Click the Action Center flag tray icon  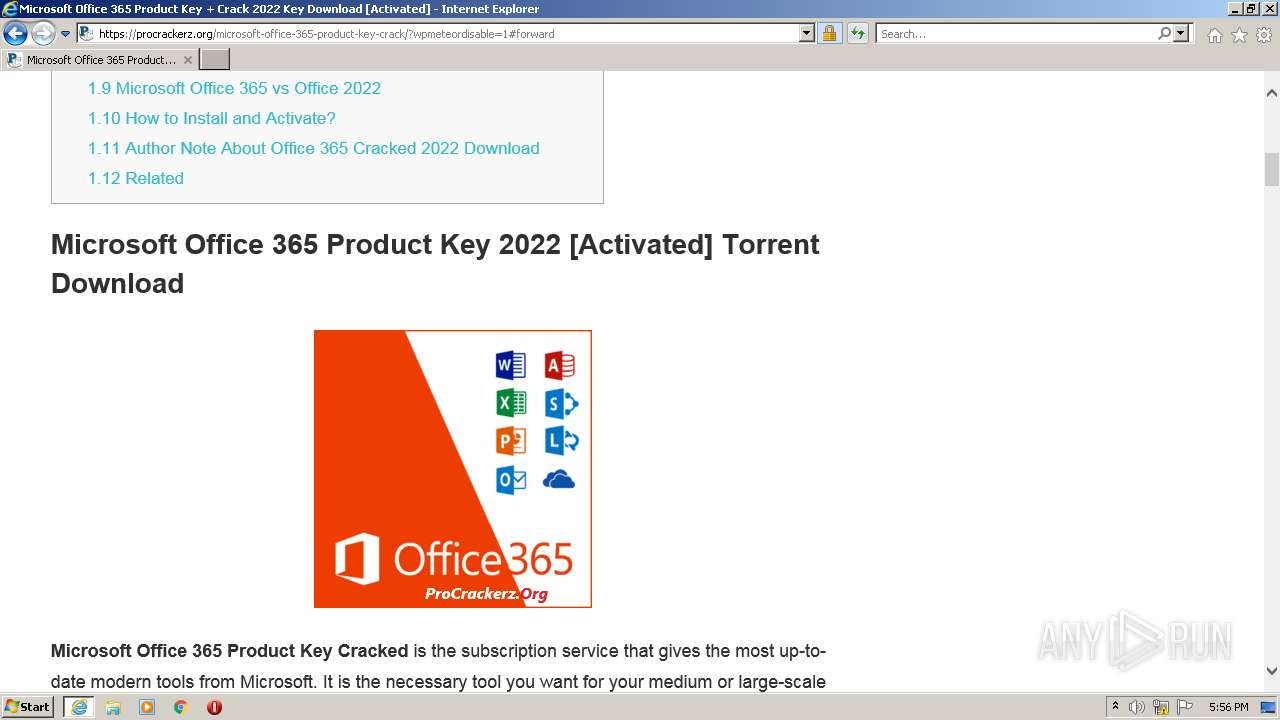click(1185, 707)
